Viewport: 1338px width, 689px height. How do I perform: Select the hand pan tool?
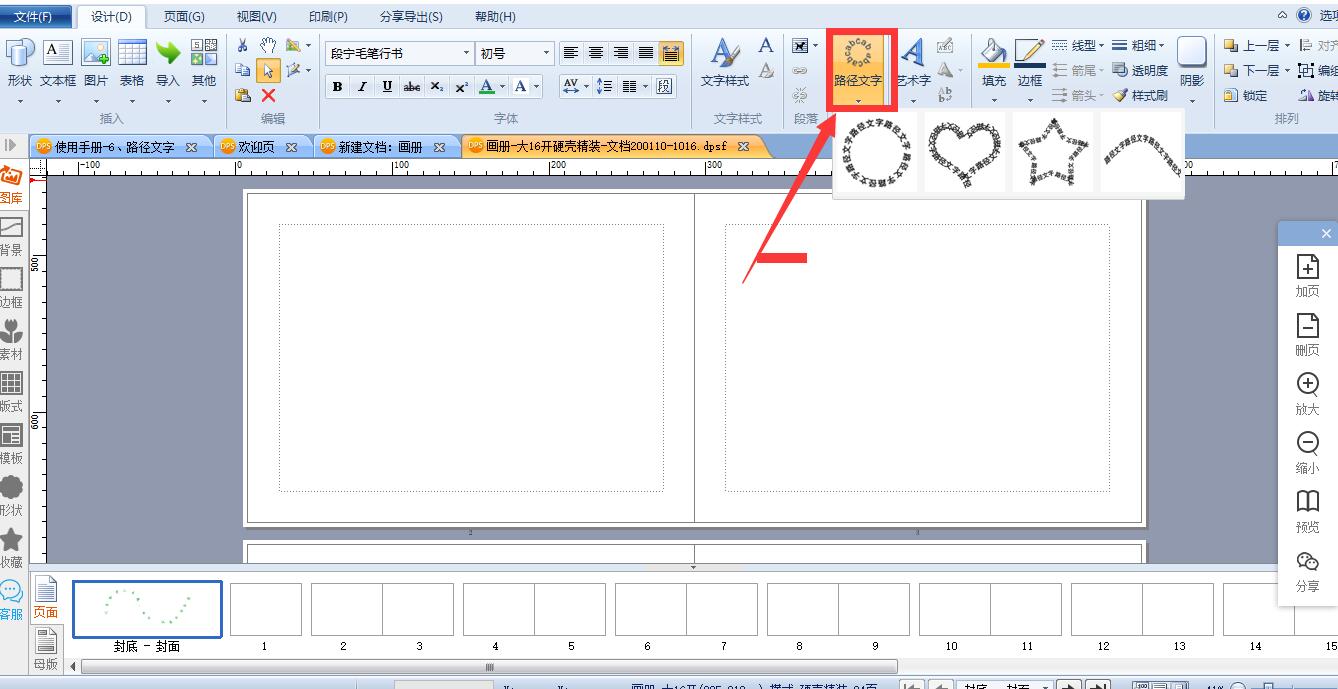268,45
